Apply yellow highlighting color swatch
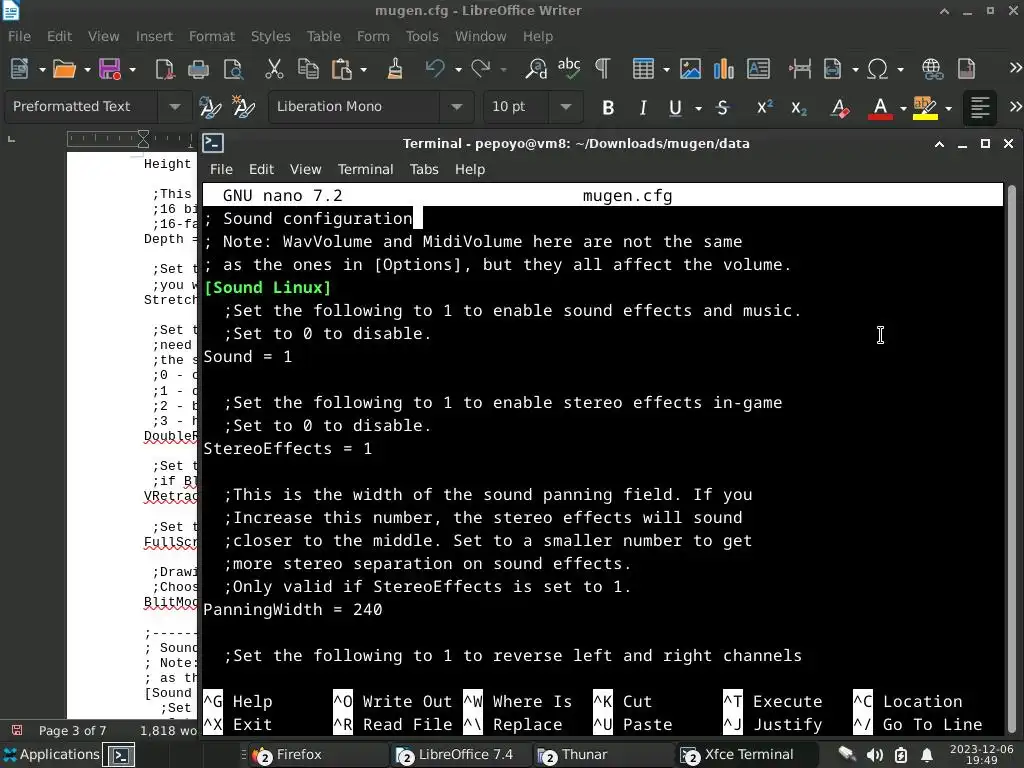The width and height of the screenshot is (1024, 768). tap(925, 108)
